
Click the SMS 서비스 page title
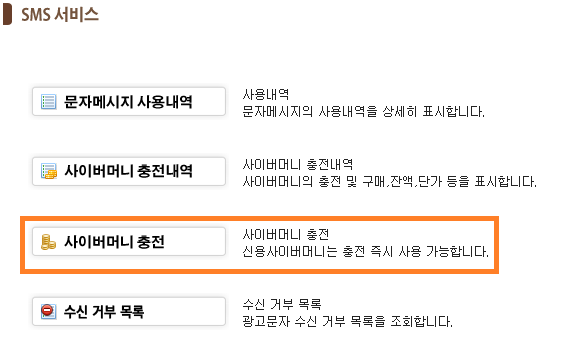tap(60, 15)
